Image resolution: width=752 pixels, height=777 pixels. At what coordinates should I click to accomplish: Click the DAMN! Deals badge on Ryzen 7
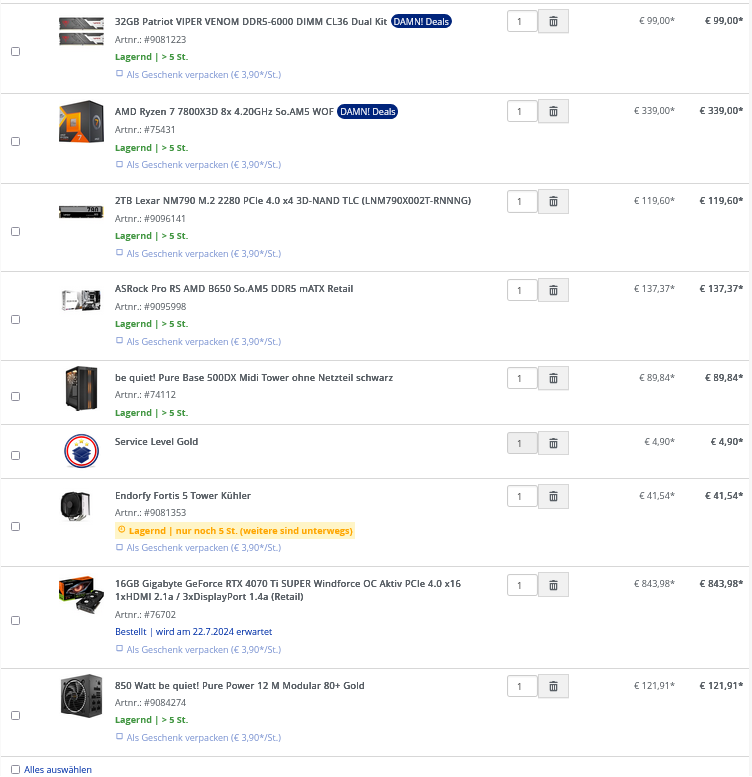(368, 111)
